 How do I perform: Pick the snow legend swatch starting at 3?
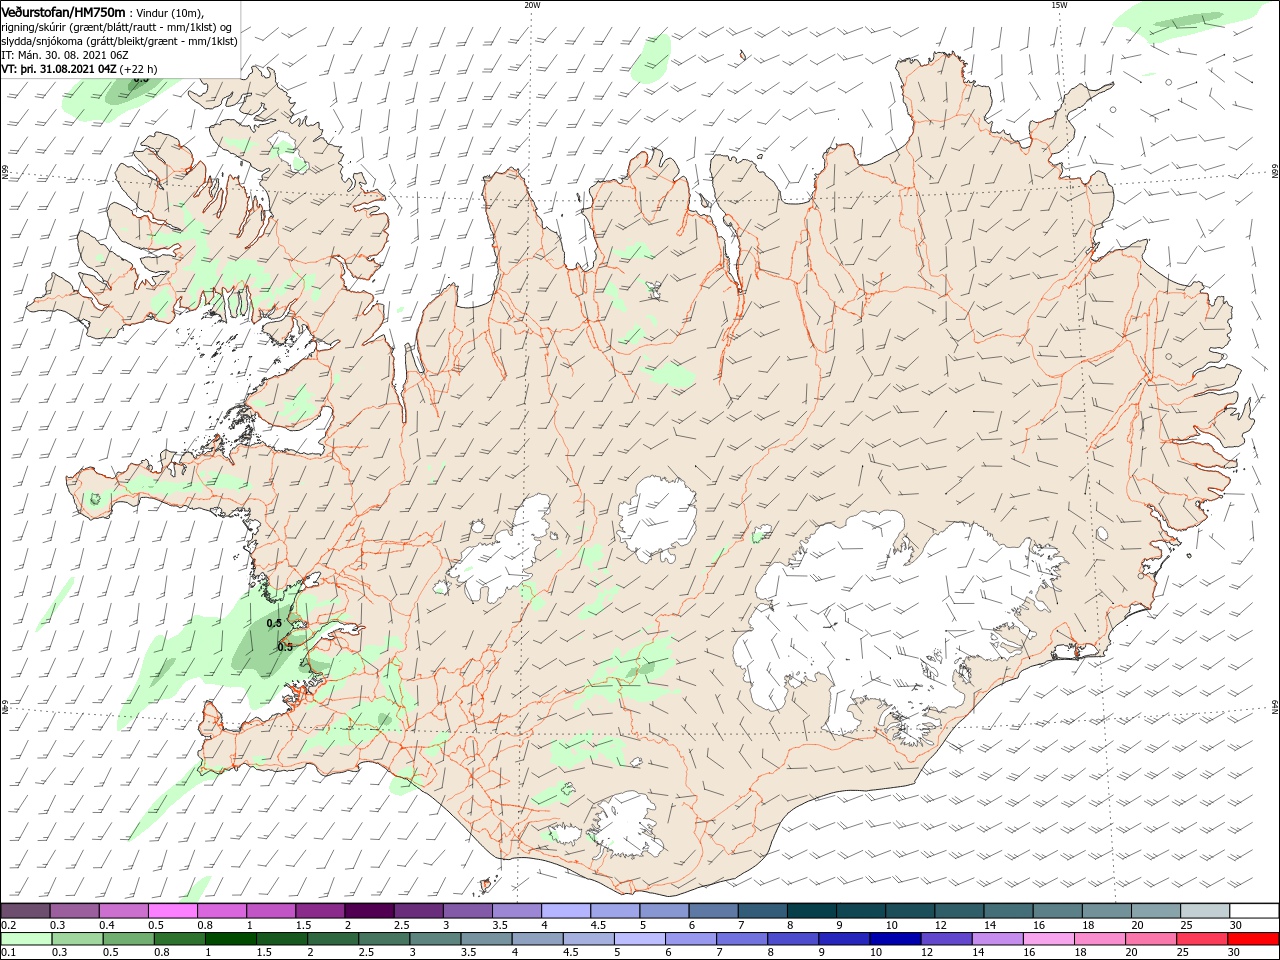tap(467, 910)
